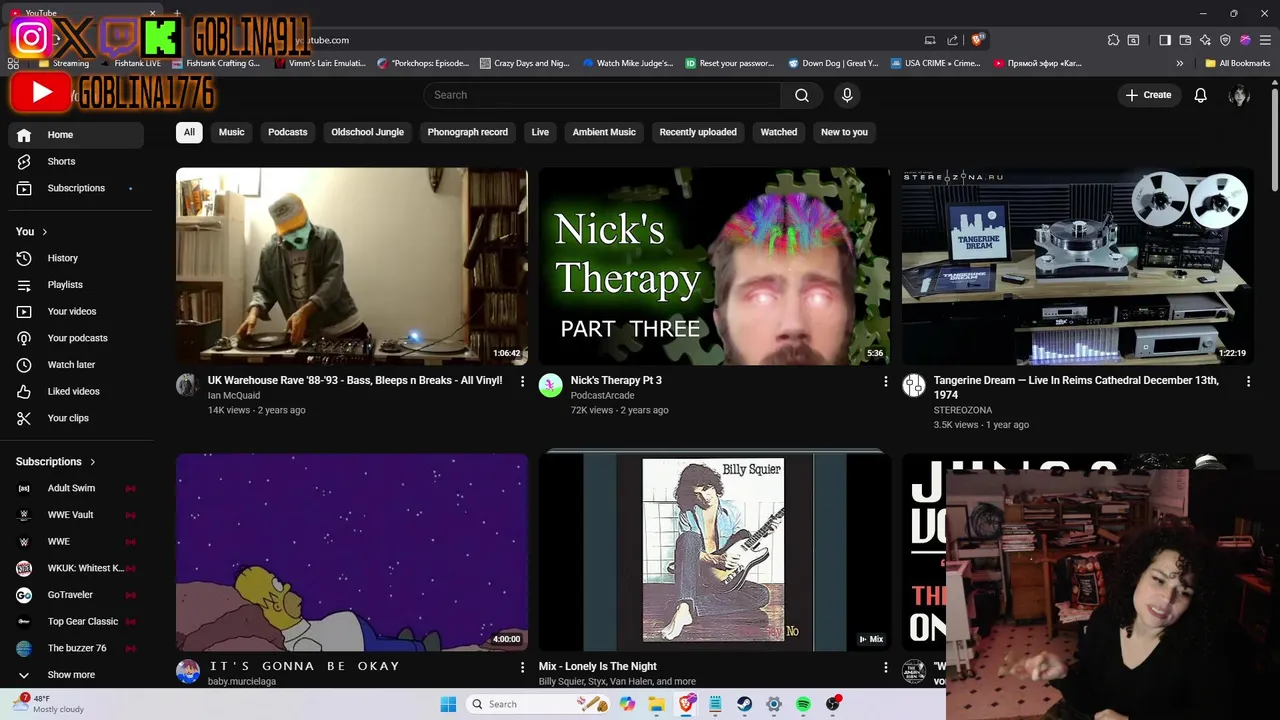This screenshot has height=720, width=1280.
Task: Play the Homer Simpson It's Gonna Be Okay thumbnail
Action: 352,552
